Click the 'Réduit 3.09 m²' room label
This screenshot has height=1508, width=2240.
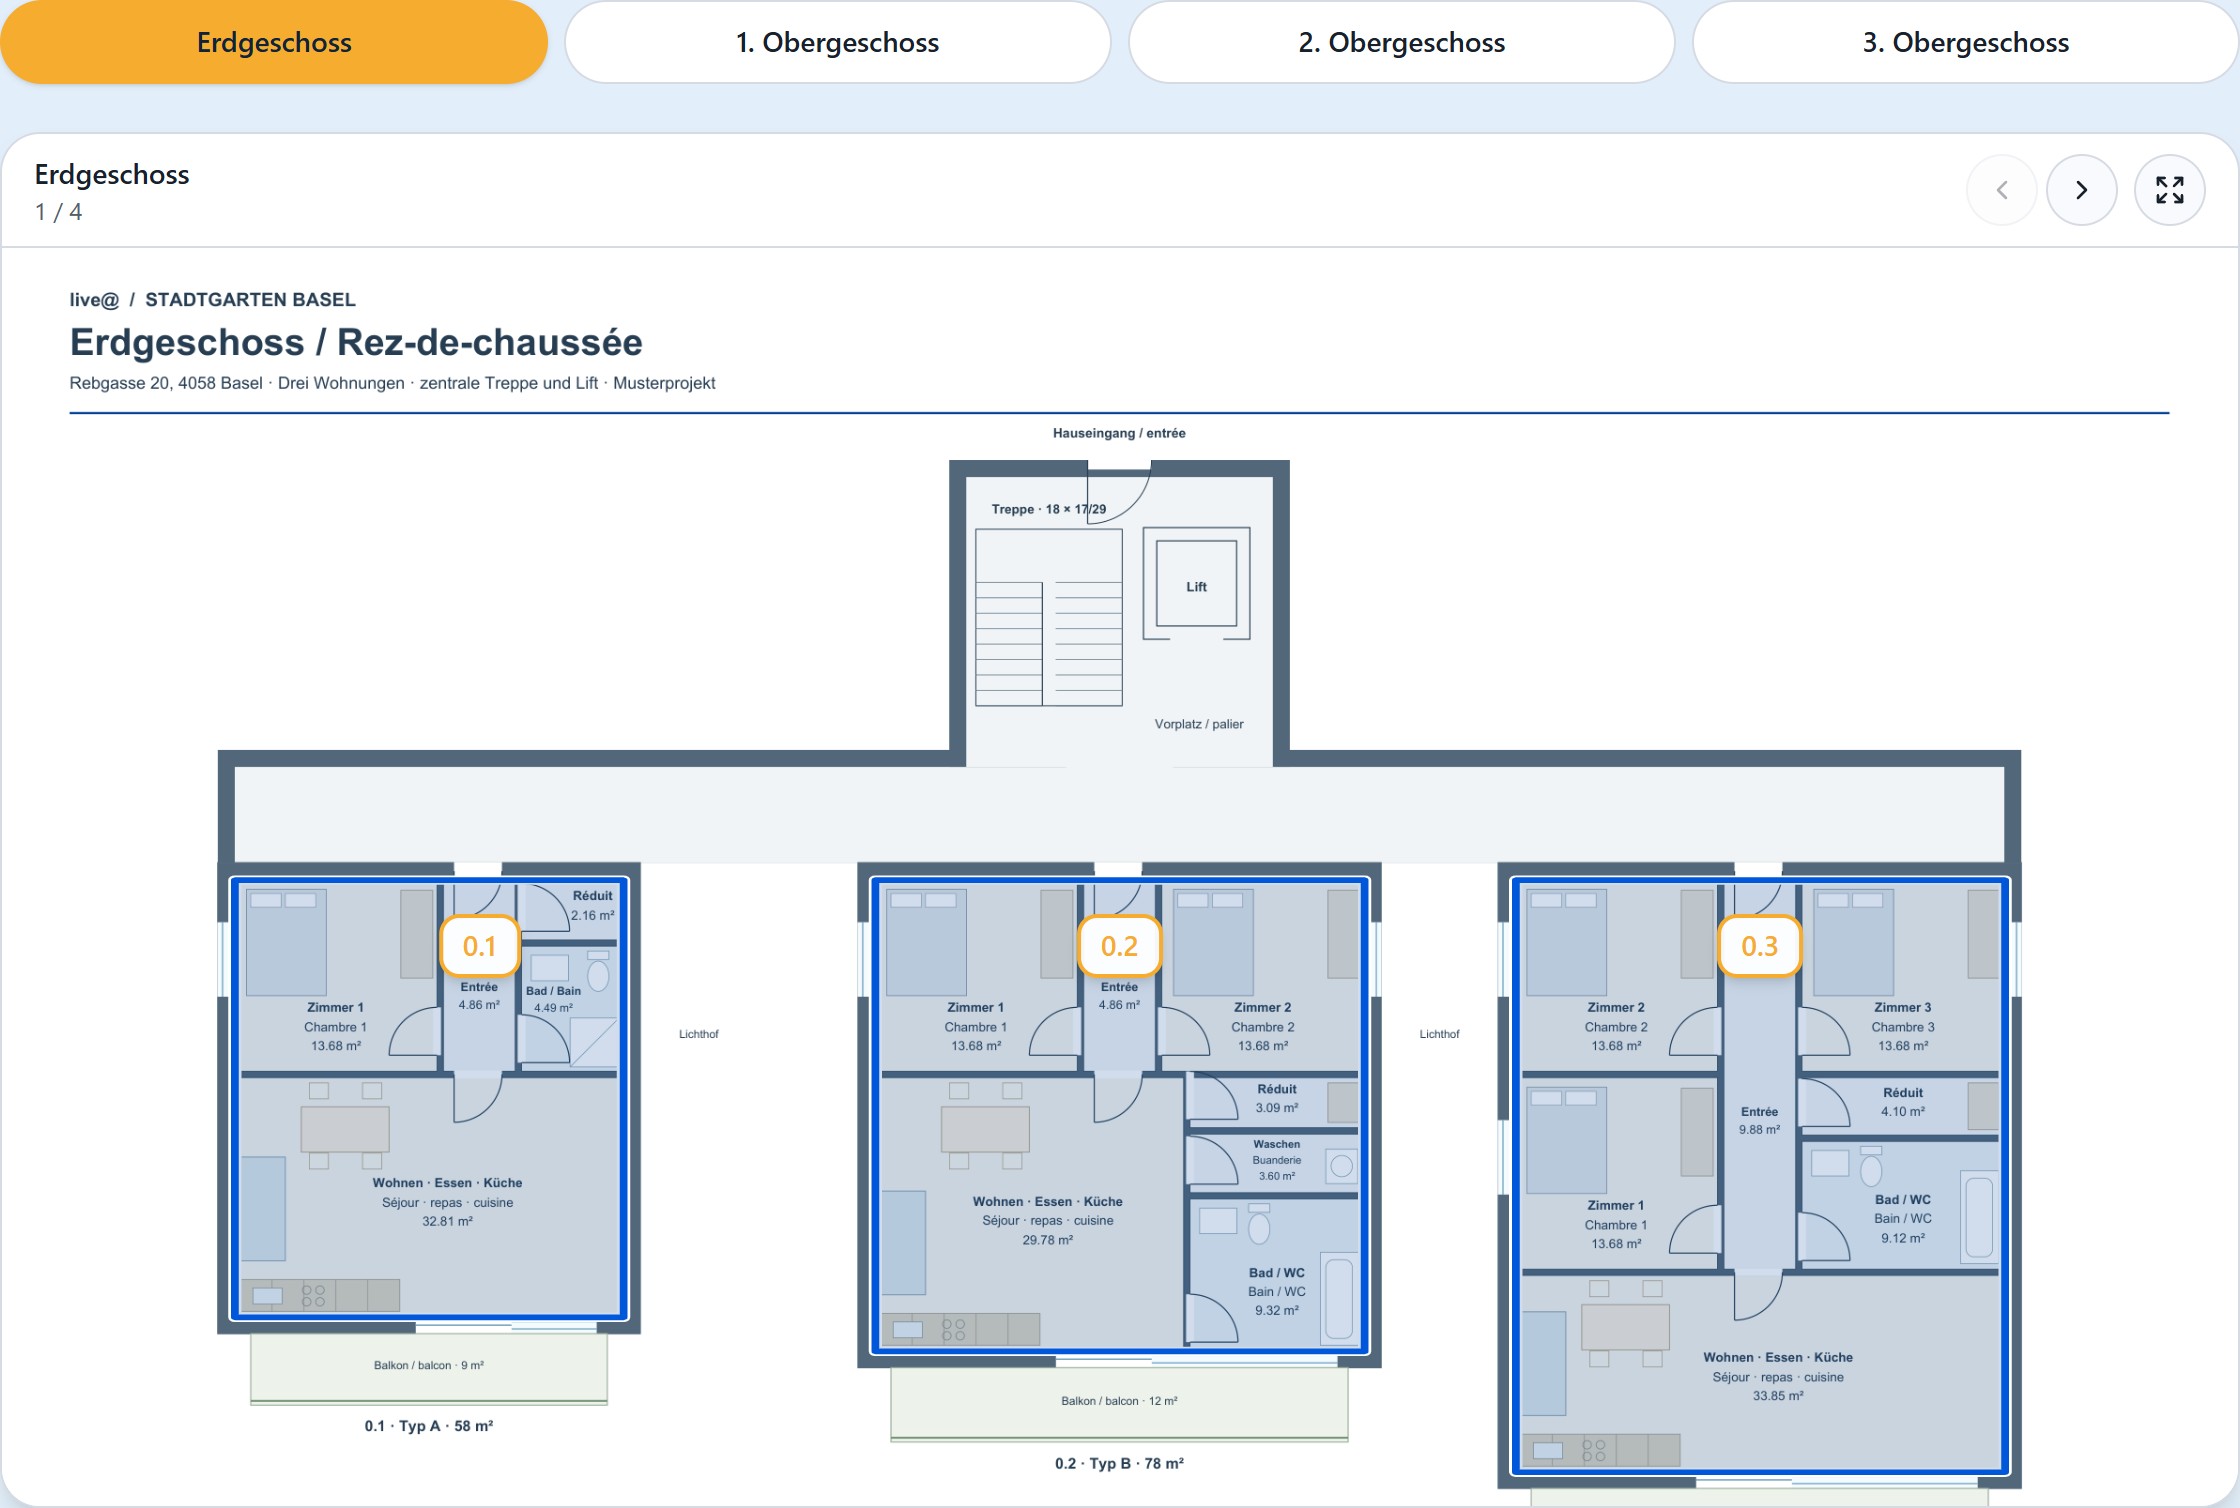point(1277,1098)
